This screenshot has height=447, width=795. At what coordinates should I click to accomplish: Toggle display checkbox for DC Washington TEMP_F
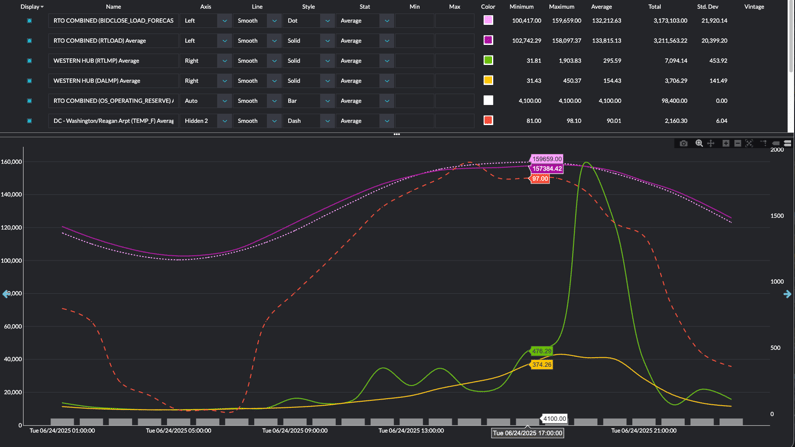click(29, 121)
